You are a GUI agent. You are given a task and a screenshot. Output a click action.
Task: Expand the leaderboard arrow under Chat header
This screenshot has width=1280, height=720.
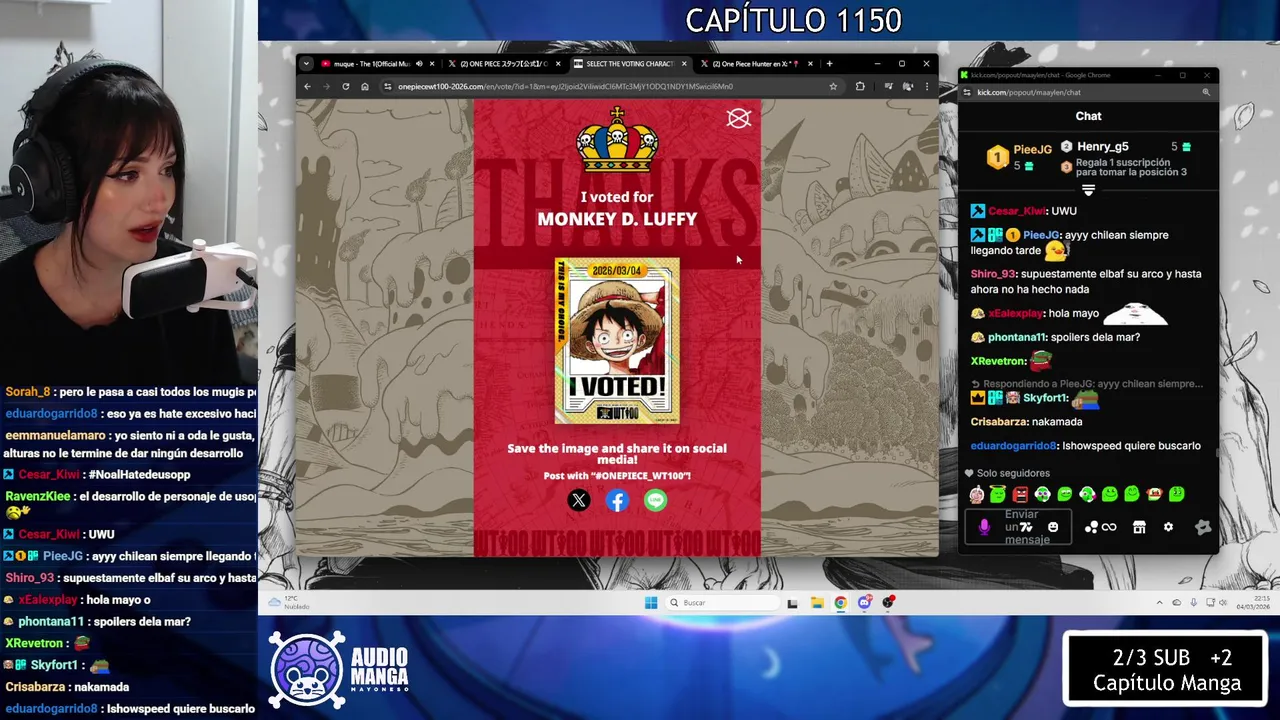1088,190
